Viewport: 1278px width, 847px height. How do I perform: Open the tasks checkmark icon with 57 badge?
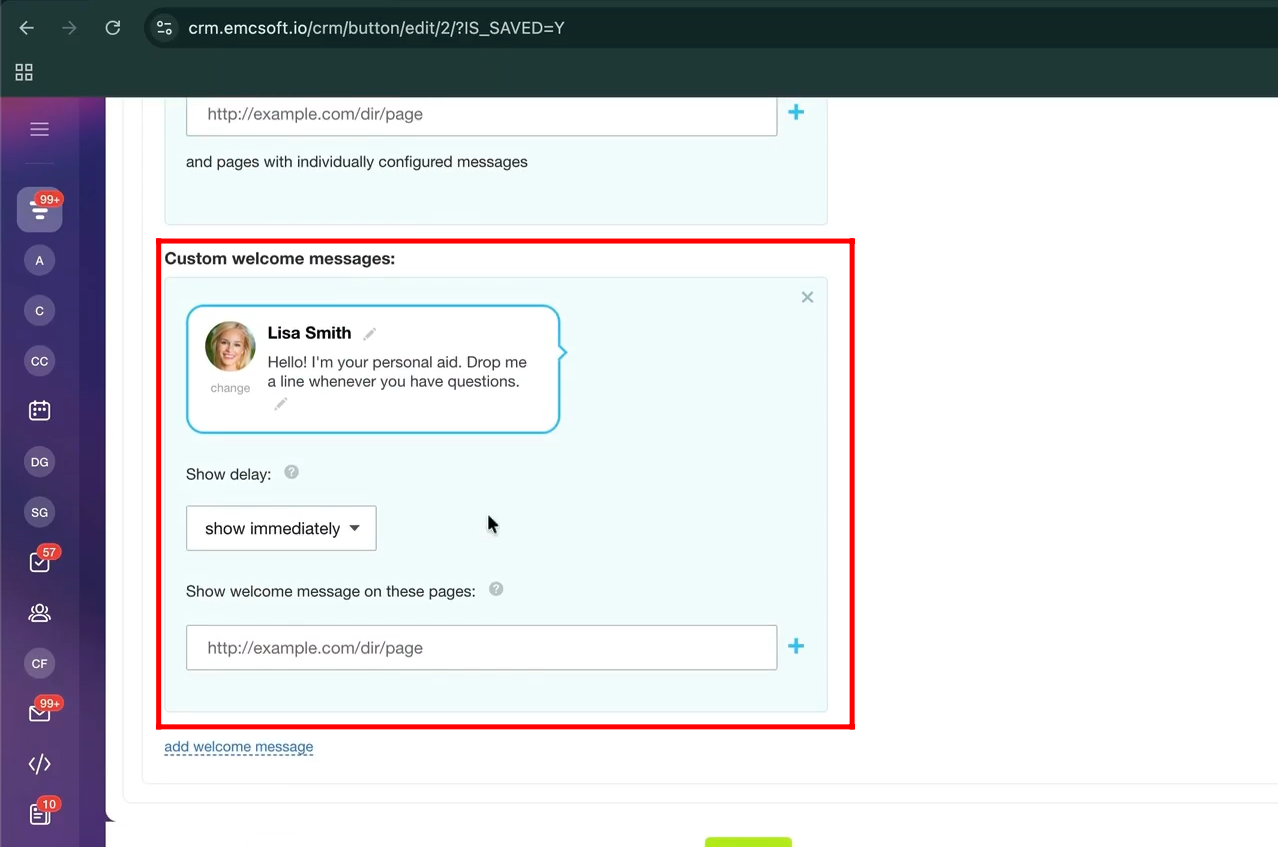[x=39, y=562]
